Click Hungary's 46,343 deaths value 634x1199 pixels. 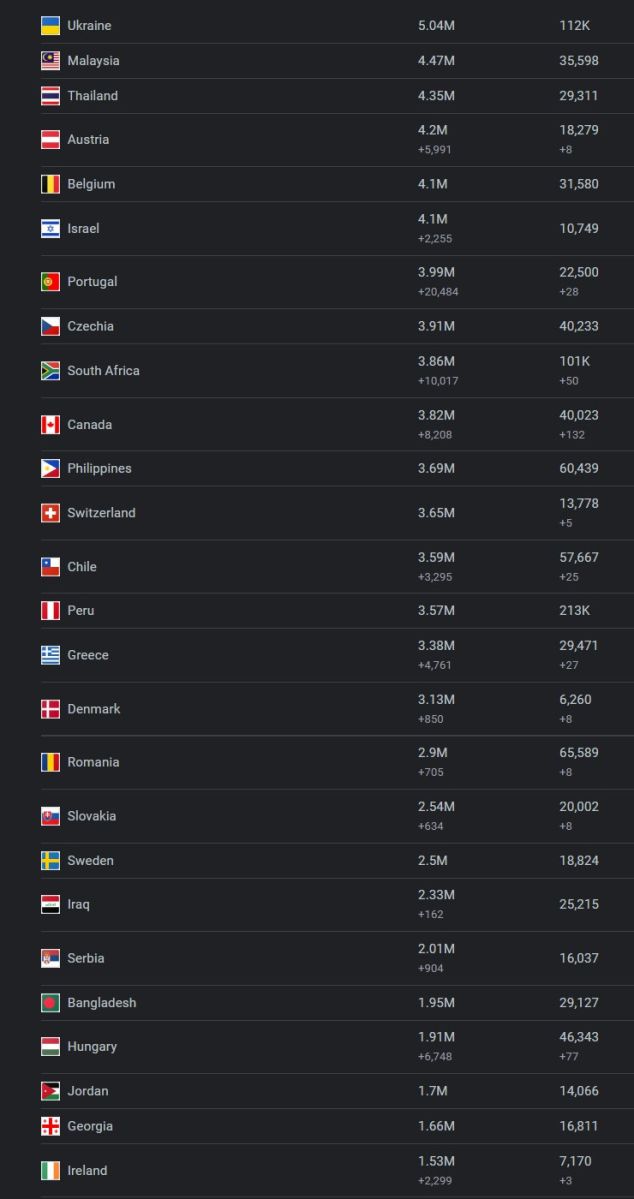(x=579, y=1038)
